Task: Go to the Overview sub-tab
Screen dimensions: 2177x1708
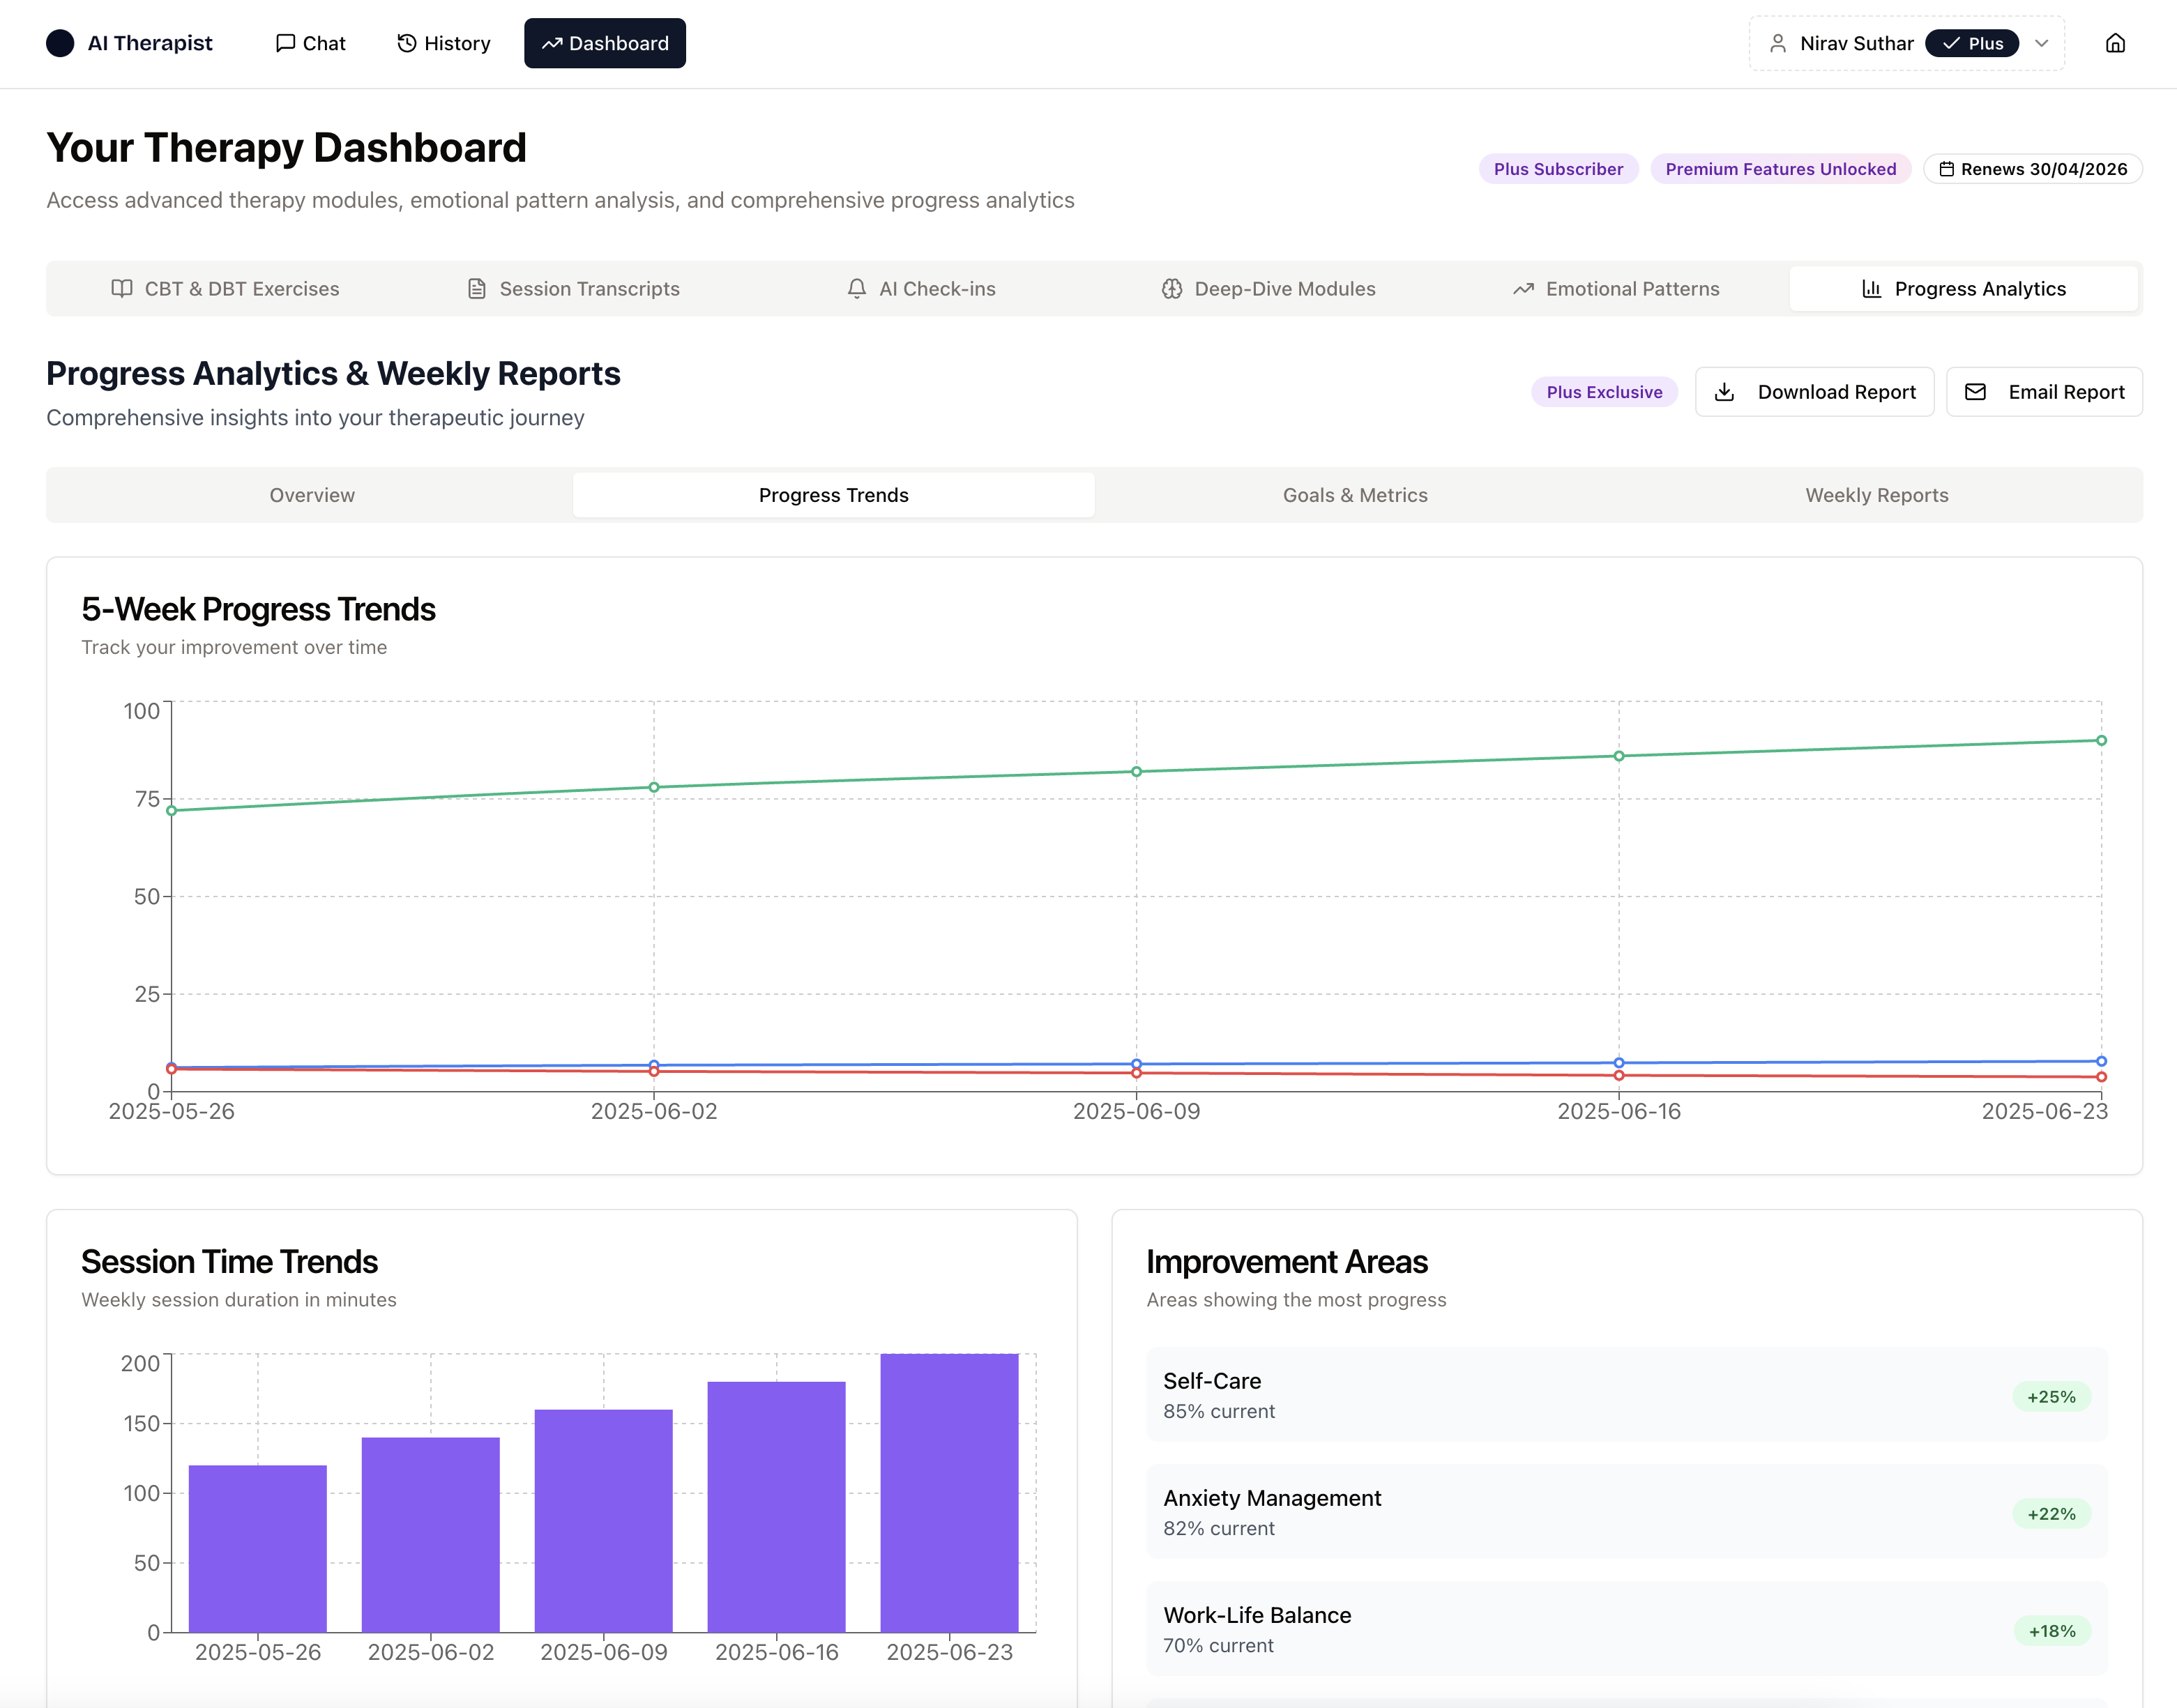Action: click(x=311, y=495)
